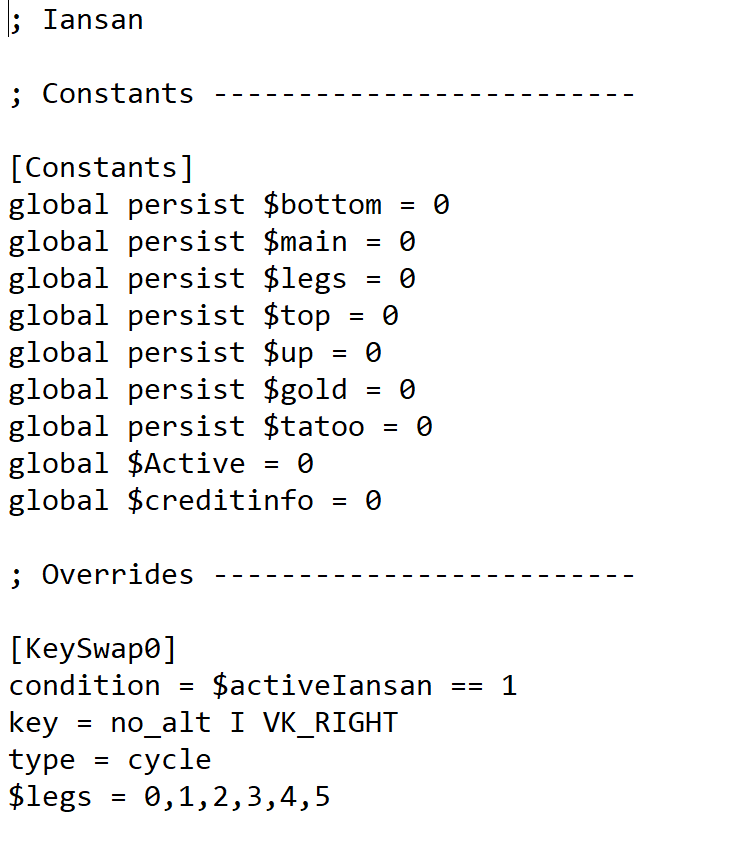This screenshot has width=733, height=846.
Task: Click the $gold variable name
Action: tap(305, 389)
